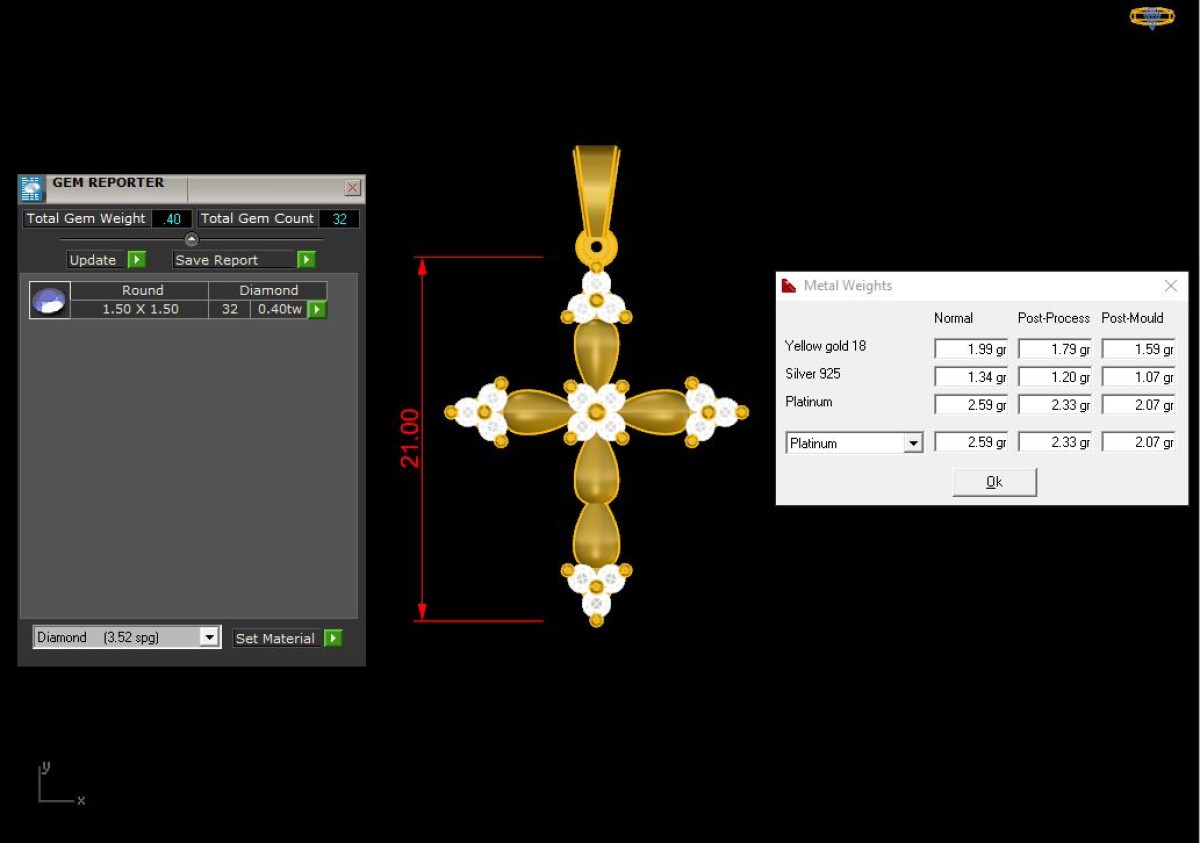The height and width of the screenshot is (843, 1200).
Task: Click the Yellow gold 18 Normal weight field
Action: pyautogui.click(x=971, y=349)
